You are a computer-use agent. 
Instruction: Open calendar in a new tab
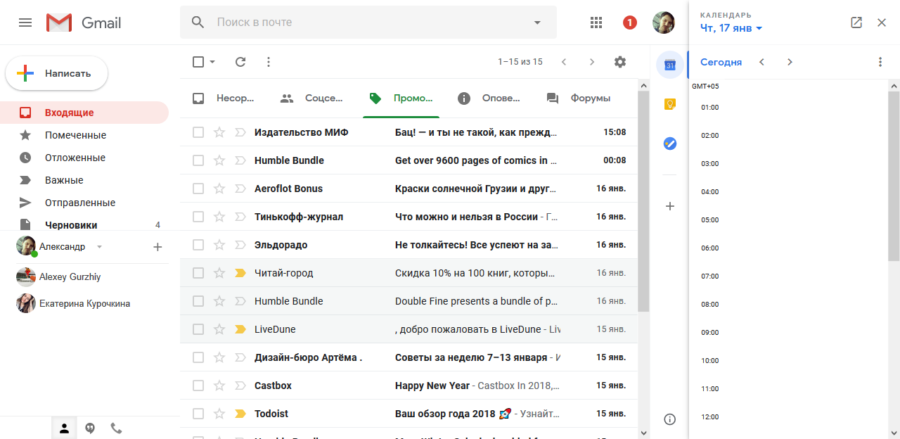tap(856, 22)
